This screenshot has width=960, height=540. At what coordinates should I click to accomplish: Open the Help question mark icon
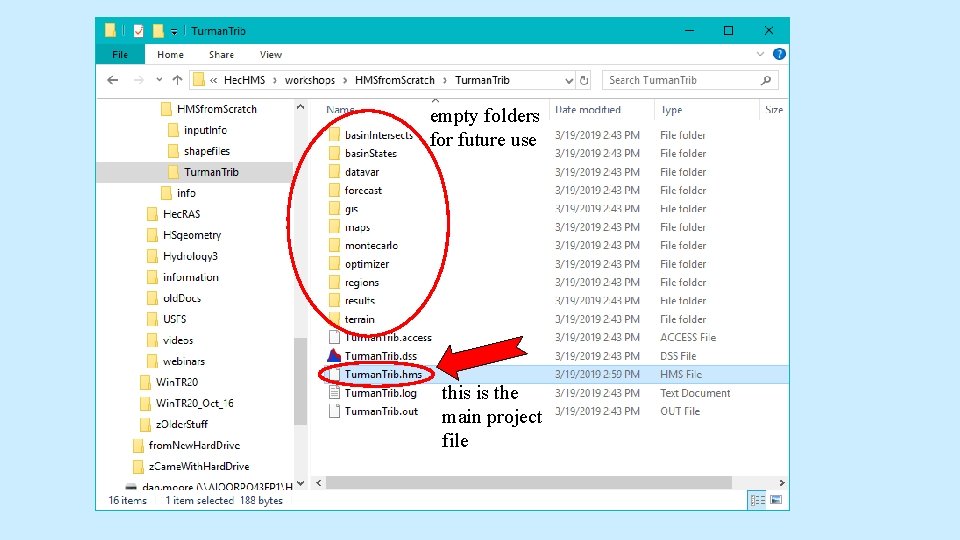click(x=779, y=54)
